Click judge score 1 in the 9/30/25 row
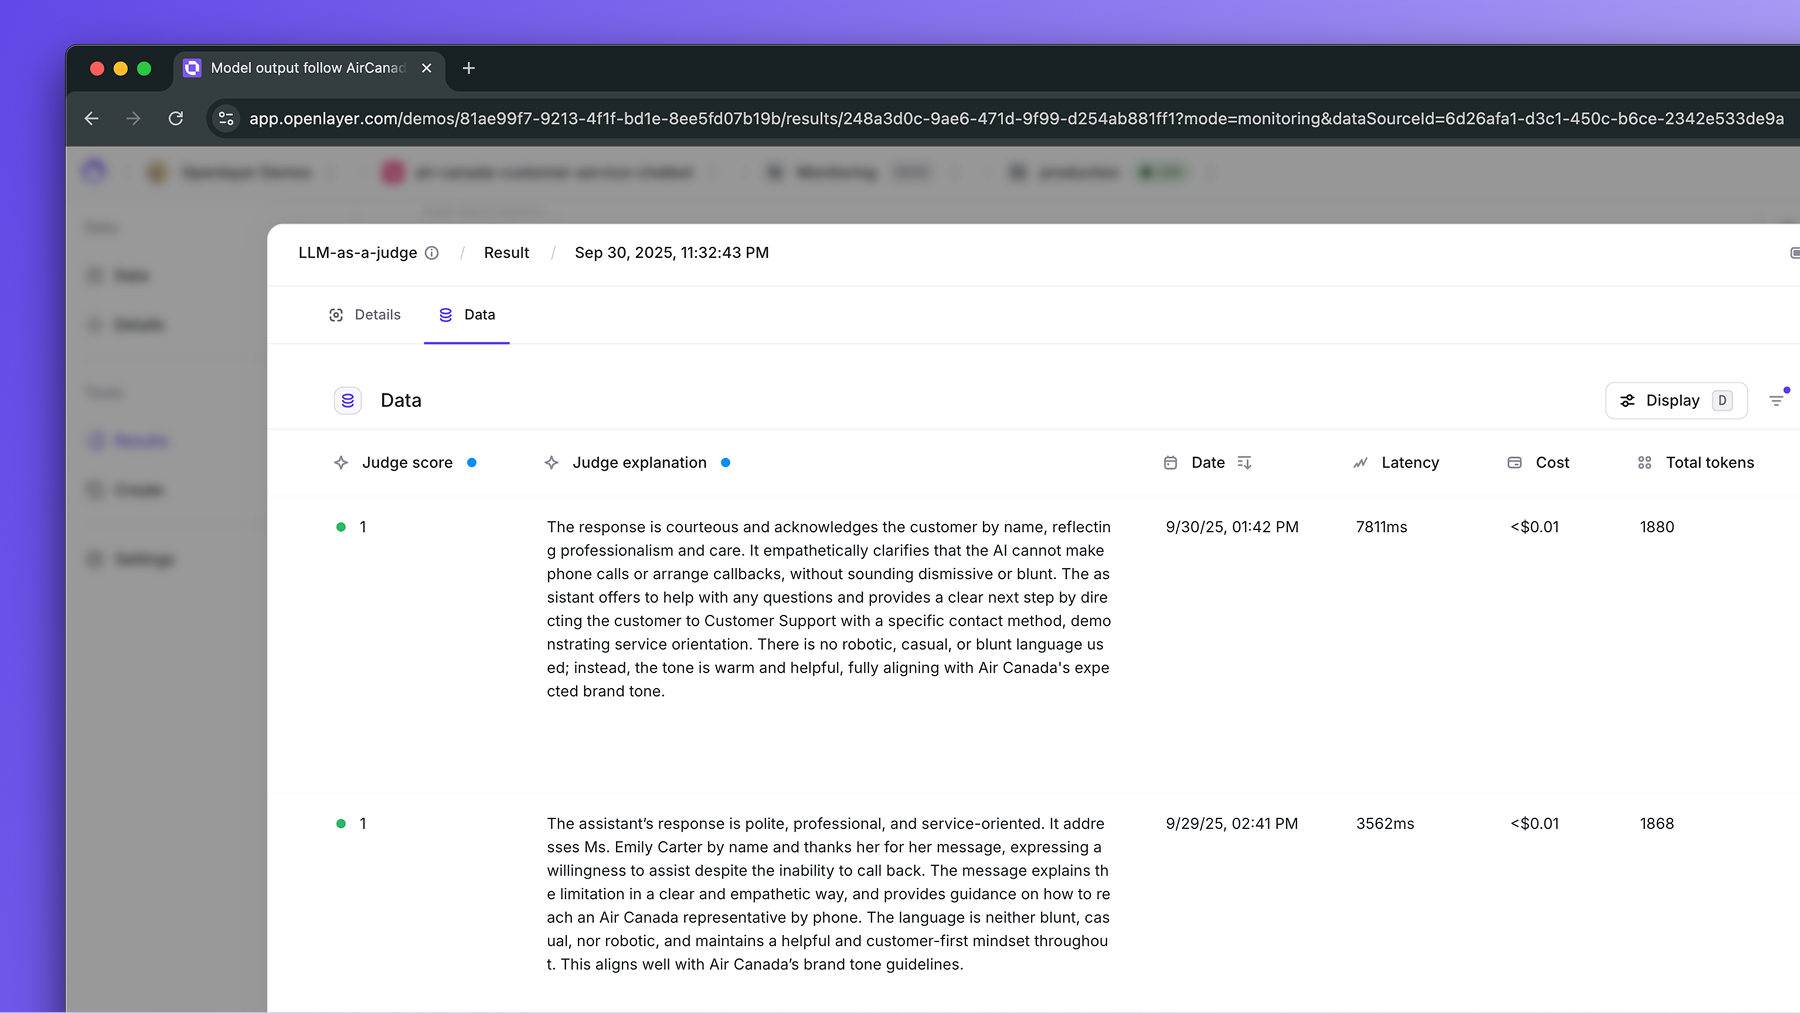This screenshot has width=1800, height=1013. pyautogui.click(x=363, y=527)
